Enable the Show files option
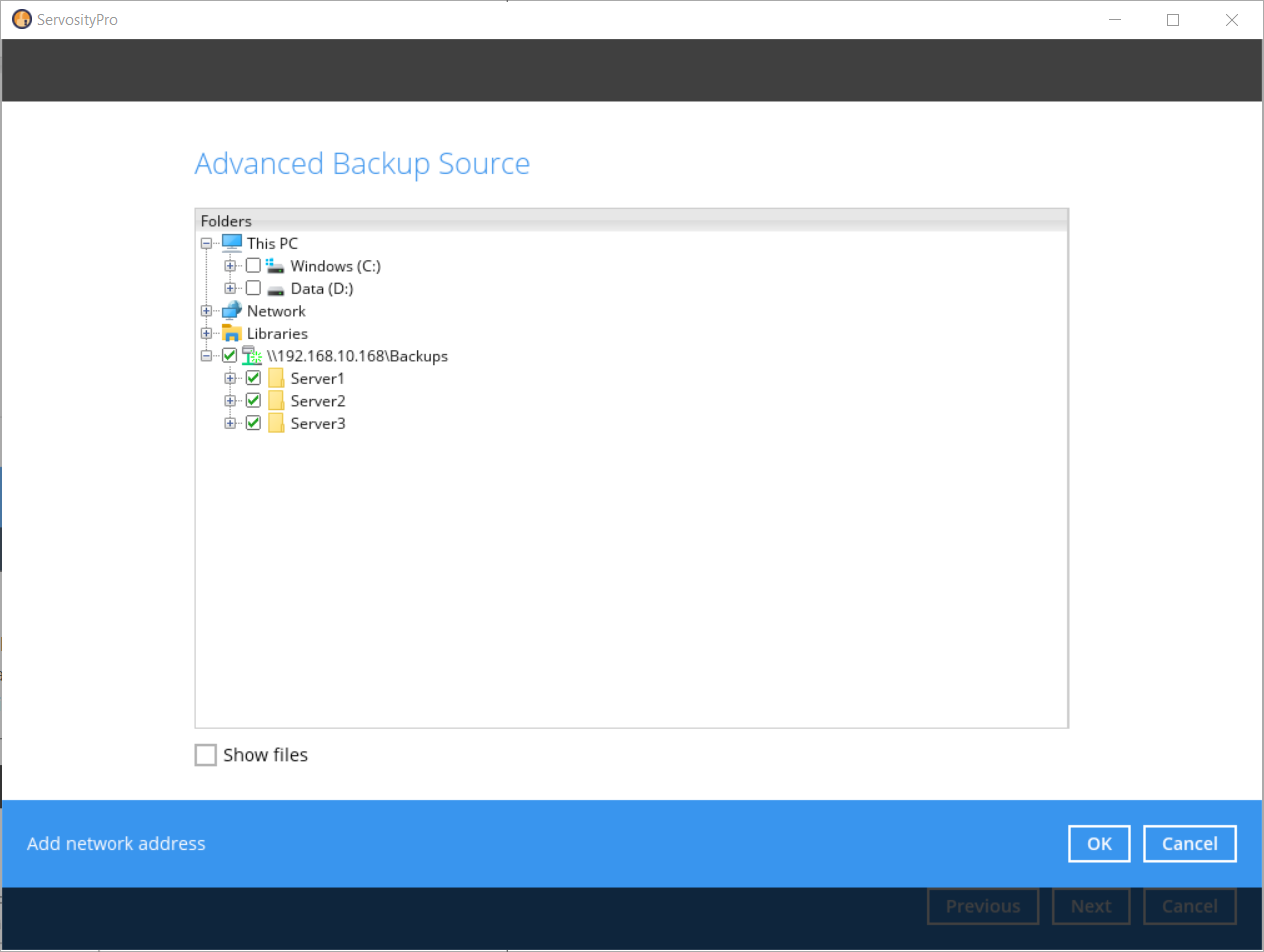Screen dimensions: 1264x952 tap(205, 754)
